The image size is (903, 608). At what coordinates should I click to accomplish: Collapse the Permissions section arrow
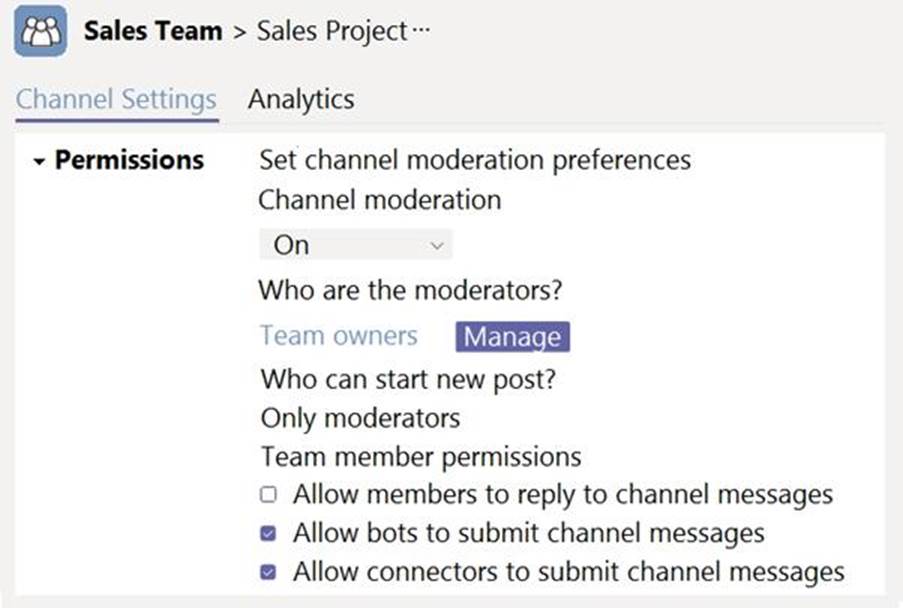pos(39,161)
